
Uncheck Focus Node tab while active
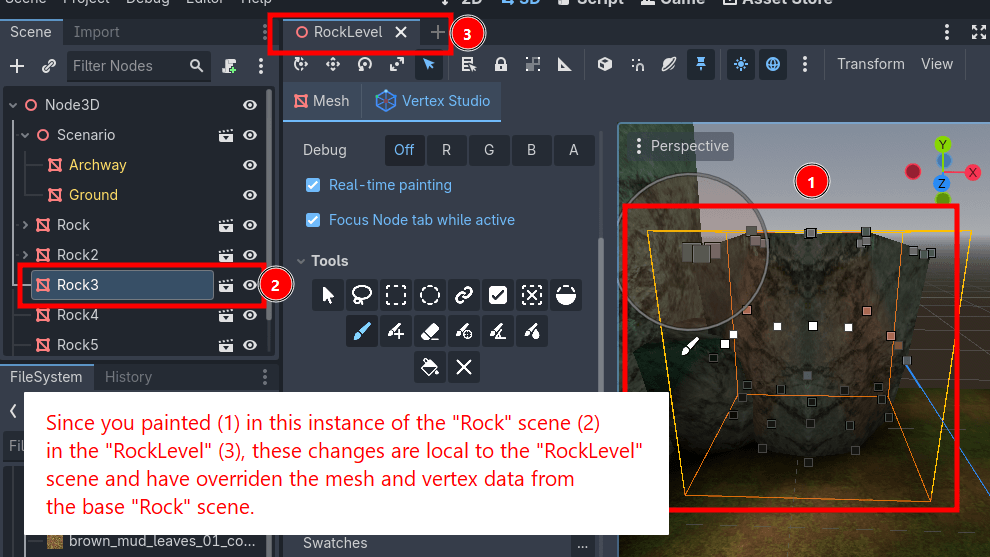coord(313,220)
